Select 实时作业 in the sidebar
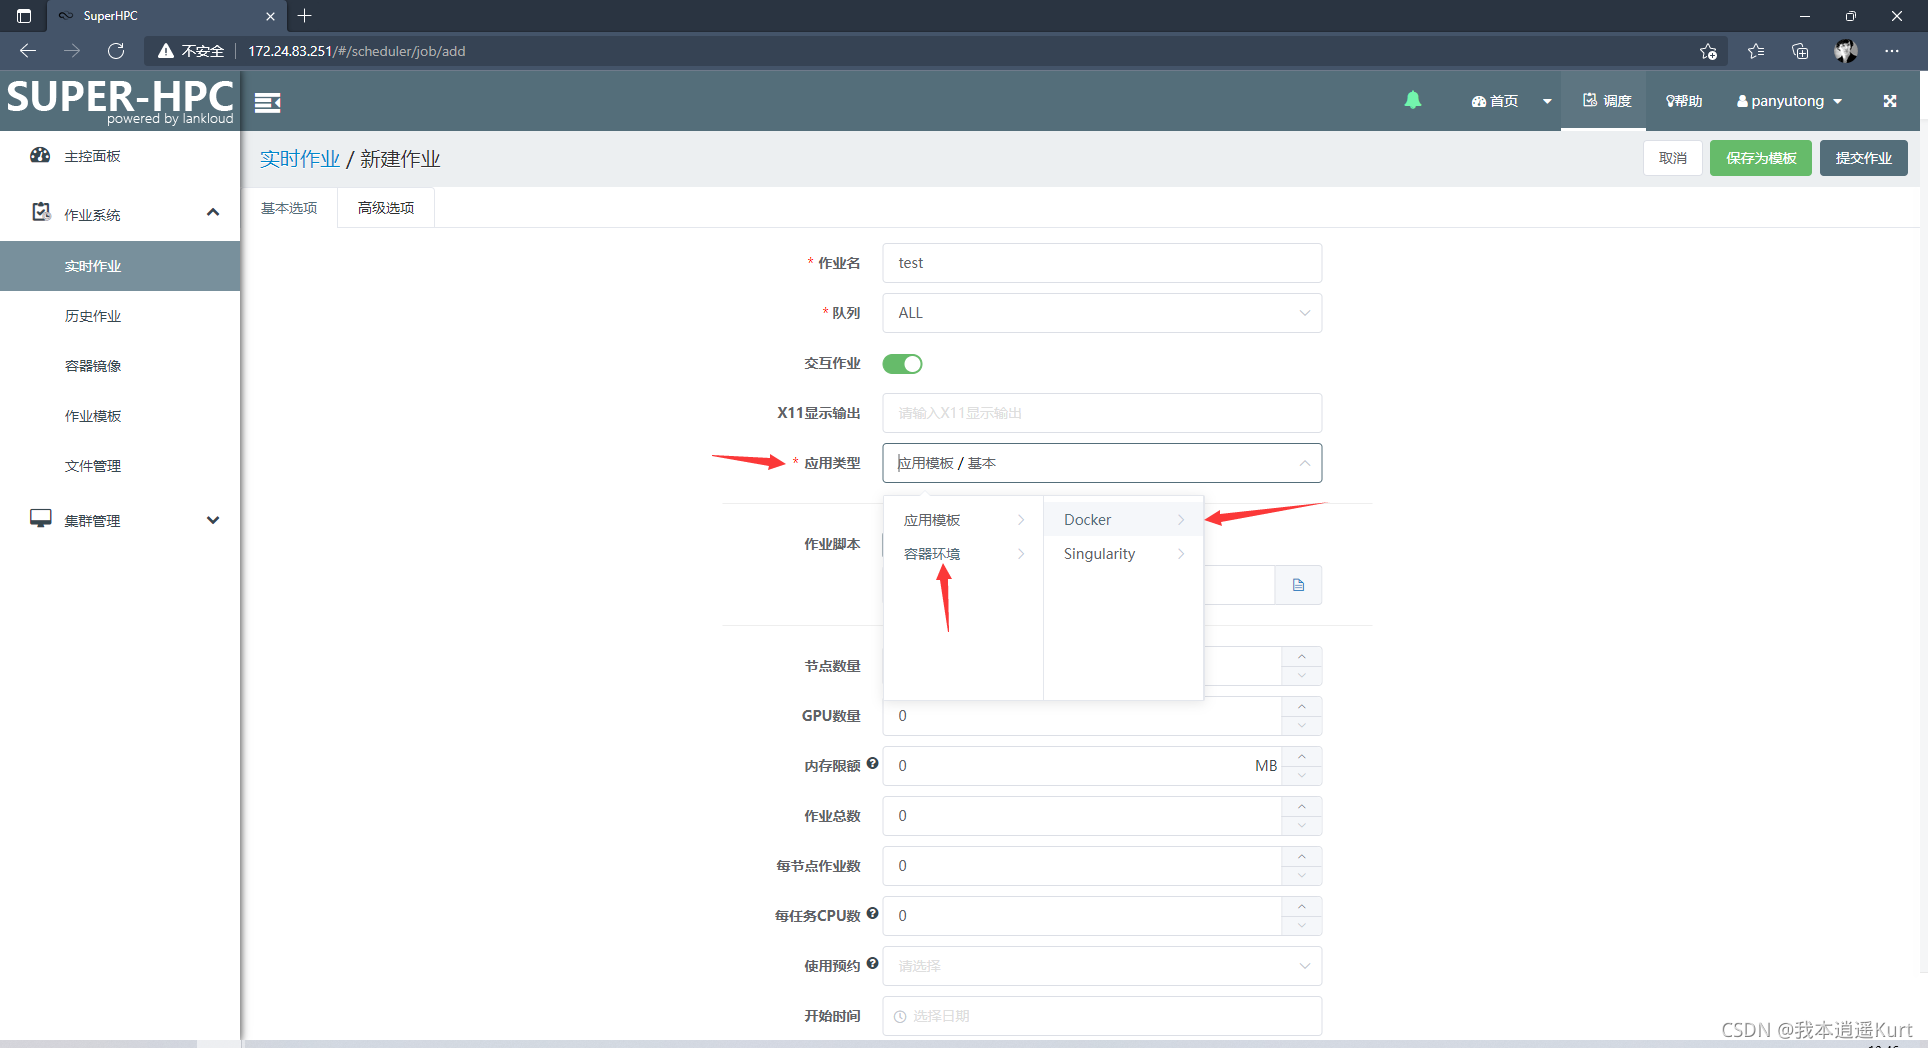The image size is (1928, 1048). pyautogui.click(x=120, y=266)
